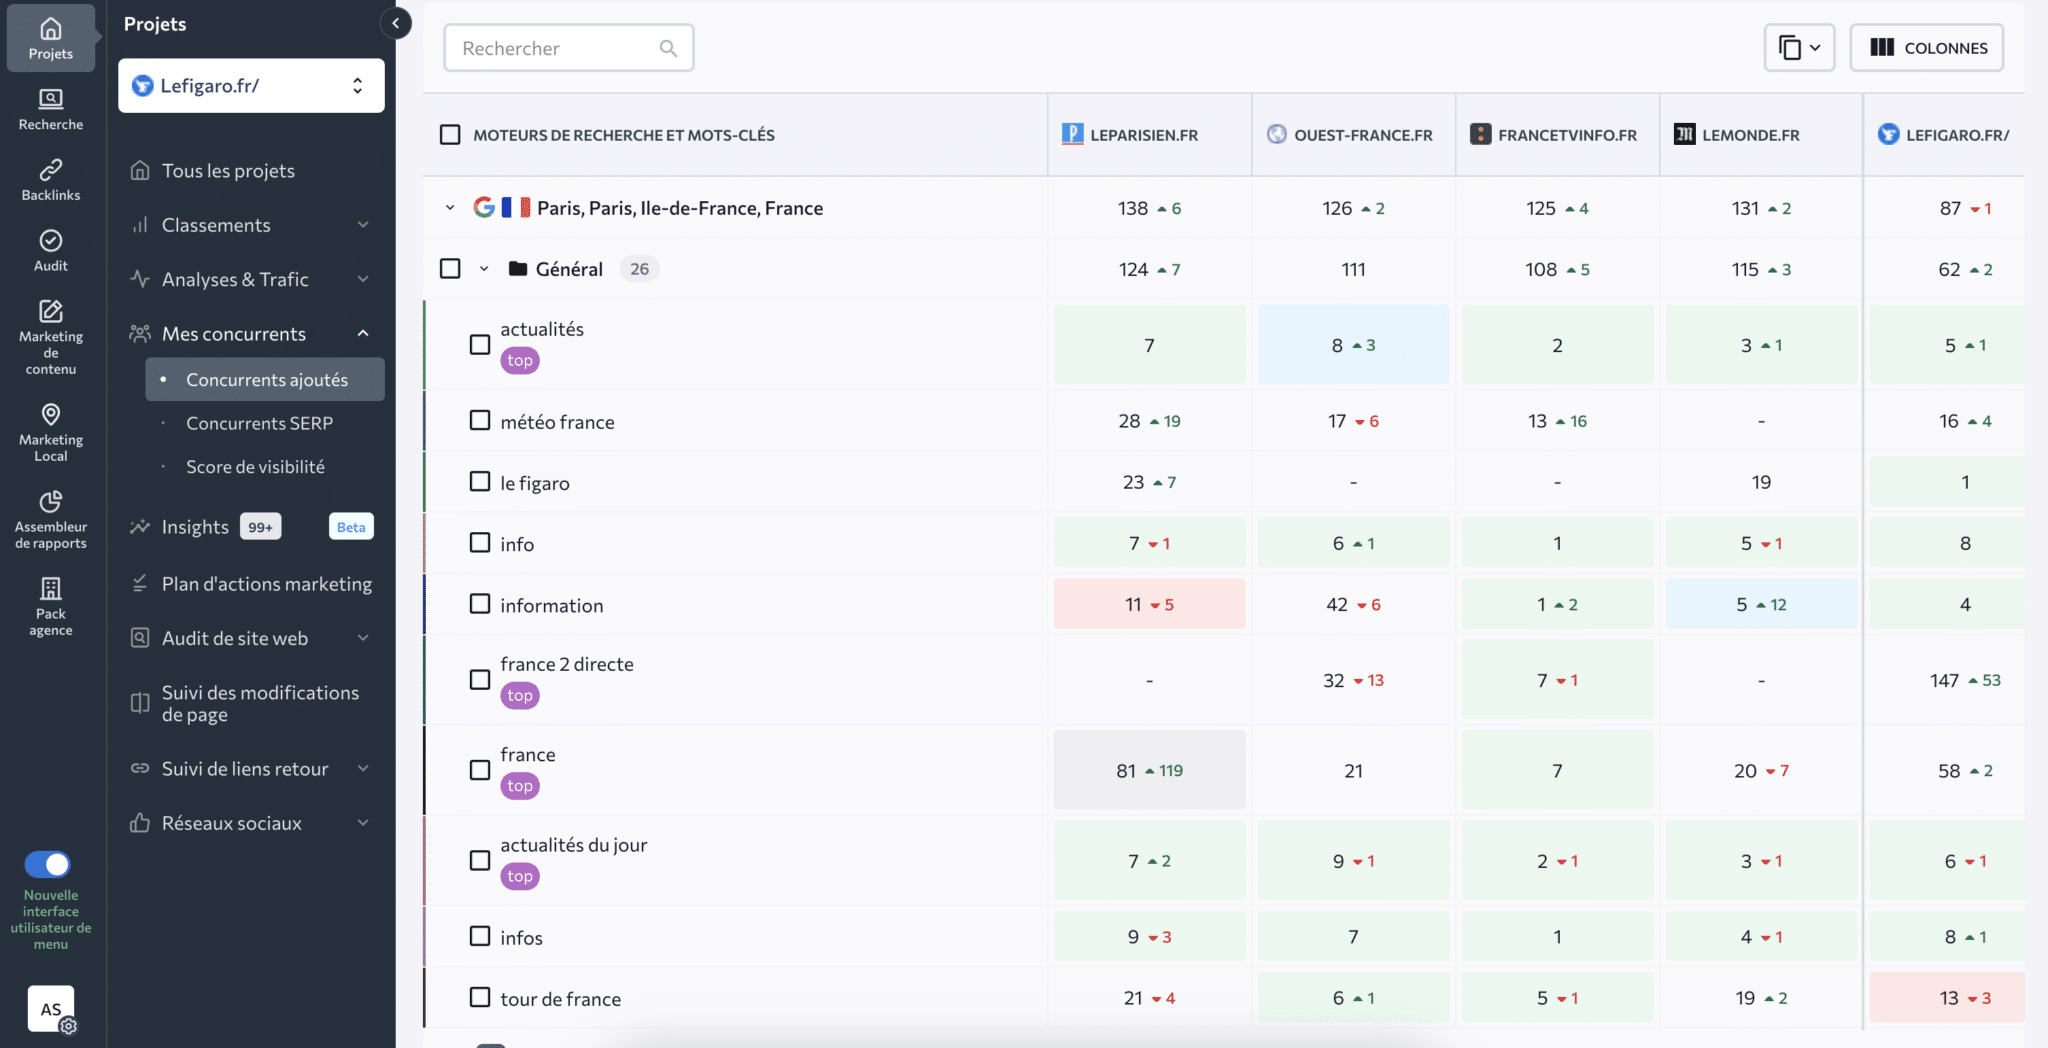
Task: Click the Ouest-france.fr favicon
Action: click(1277, 134)
